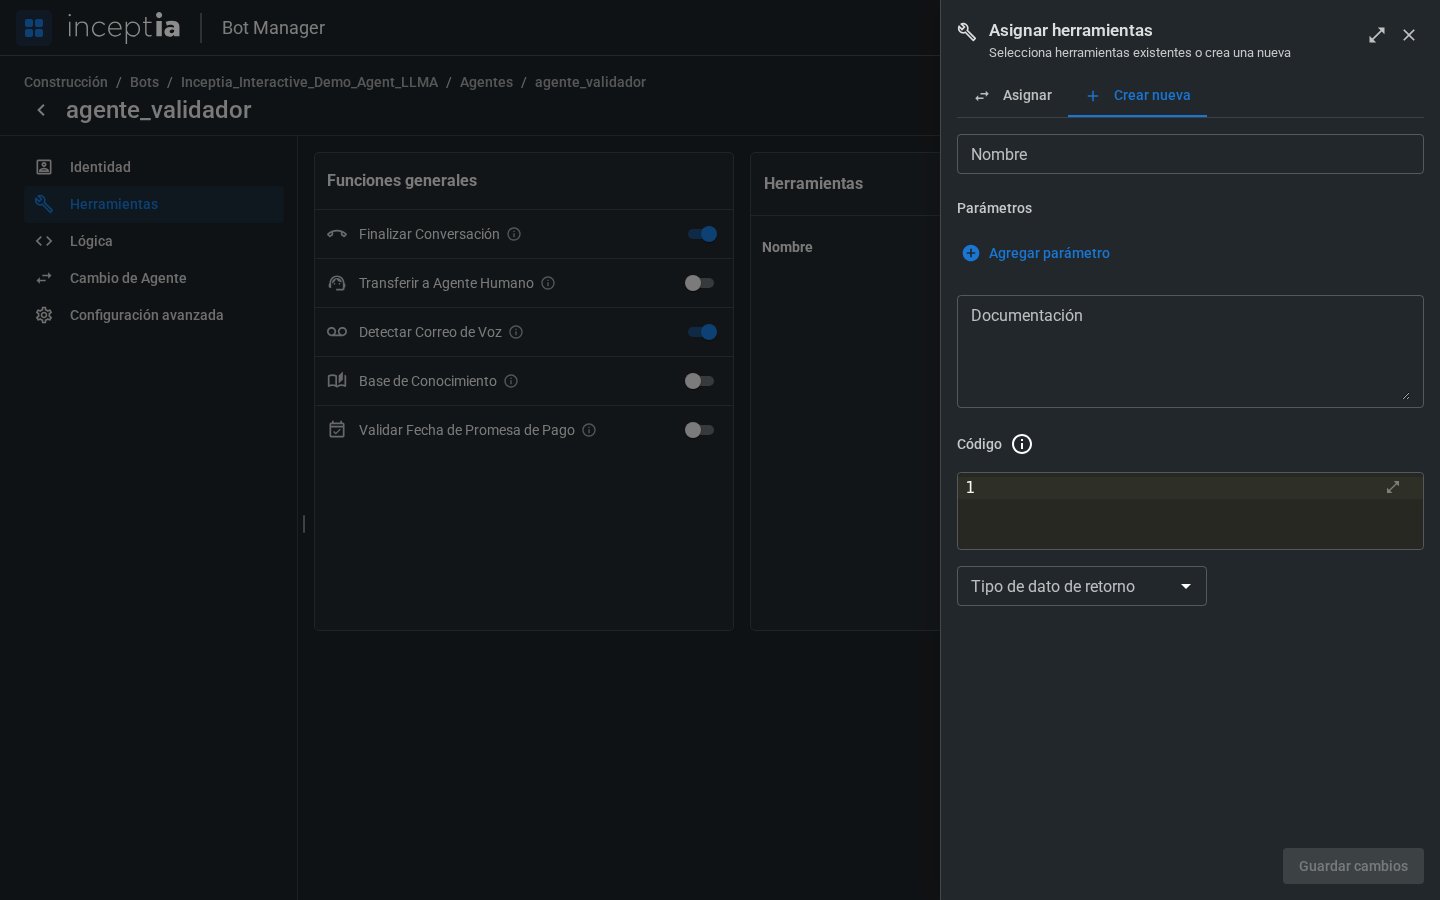Click the gear icon for Configuración avanzada
Viewport: 1440px width, 900px height.
(44, 315)
